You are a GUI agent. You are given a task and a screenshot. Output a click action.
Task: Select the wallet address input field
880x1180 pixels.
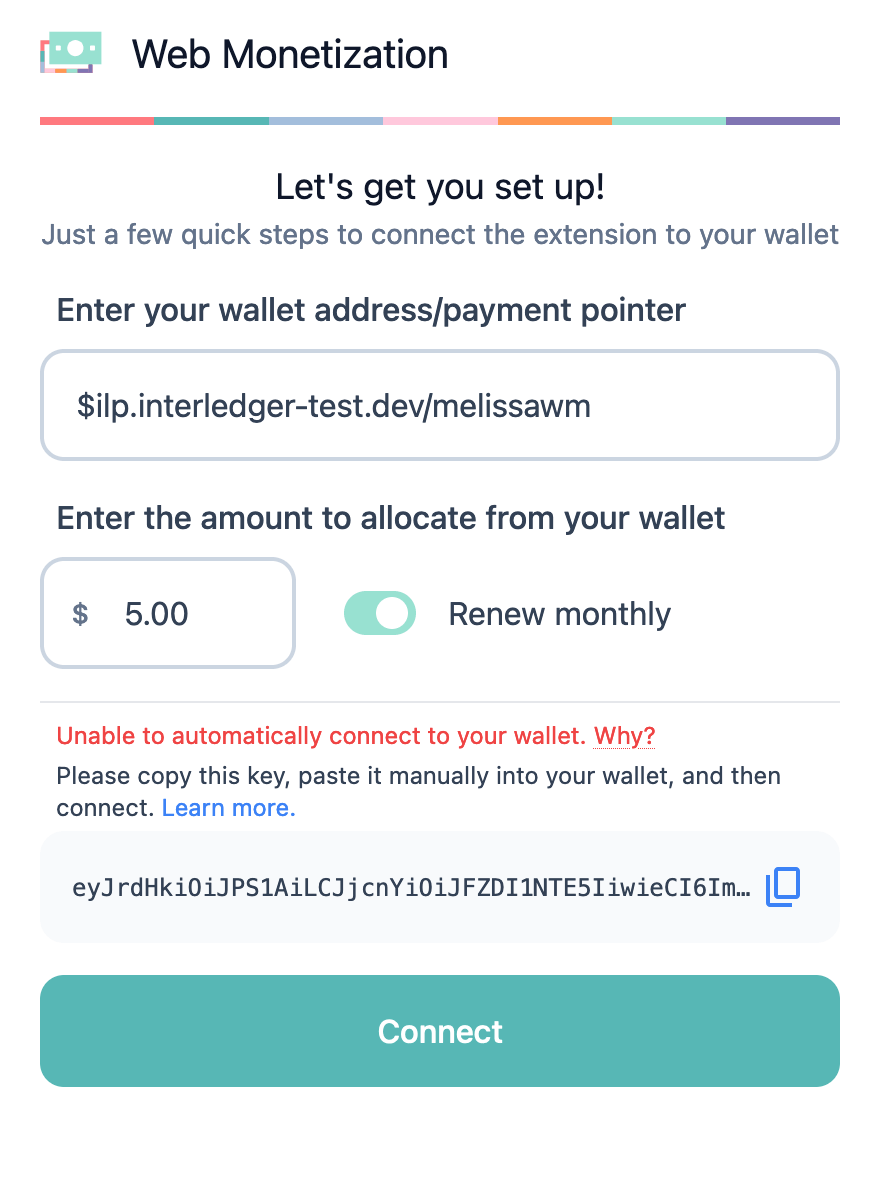click(x=440, y=404)
